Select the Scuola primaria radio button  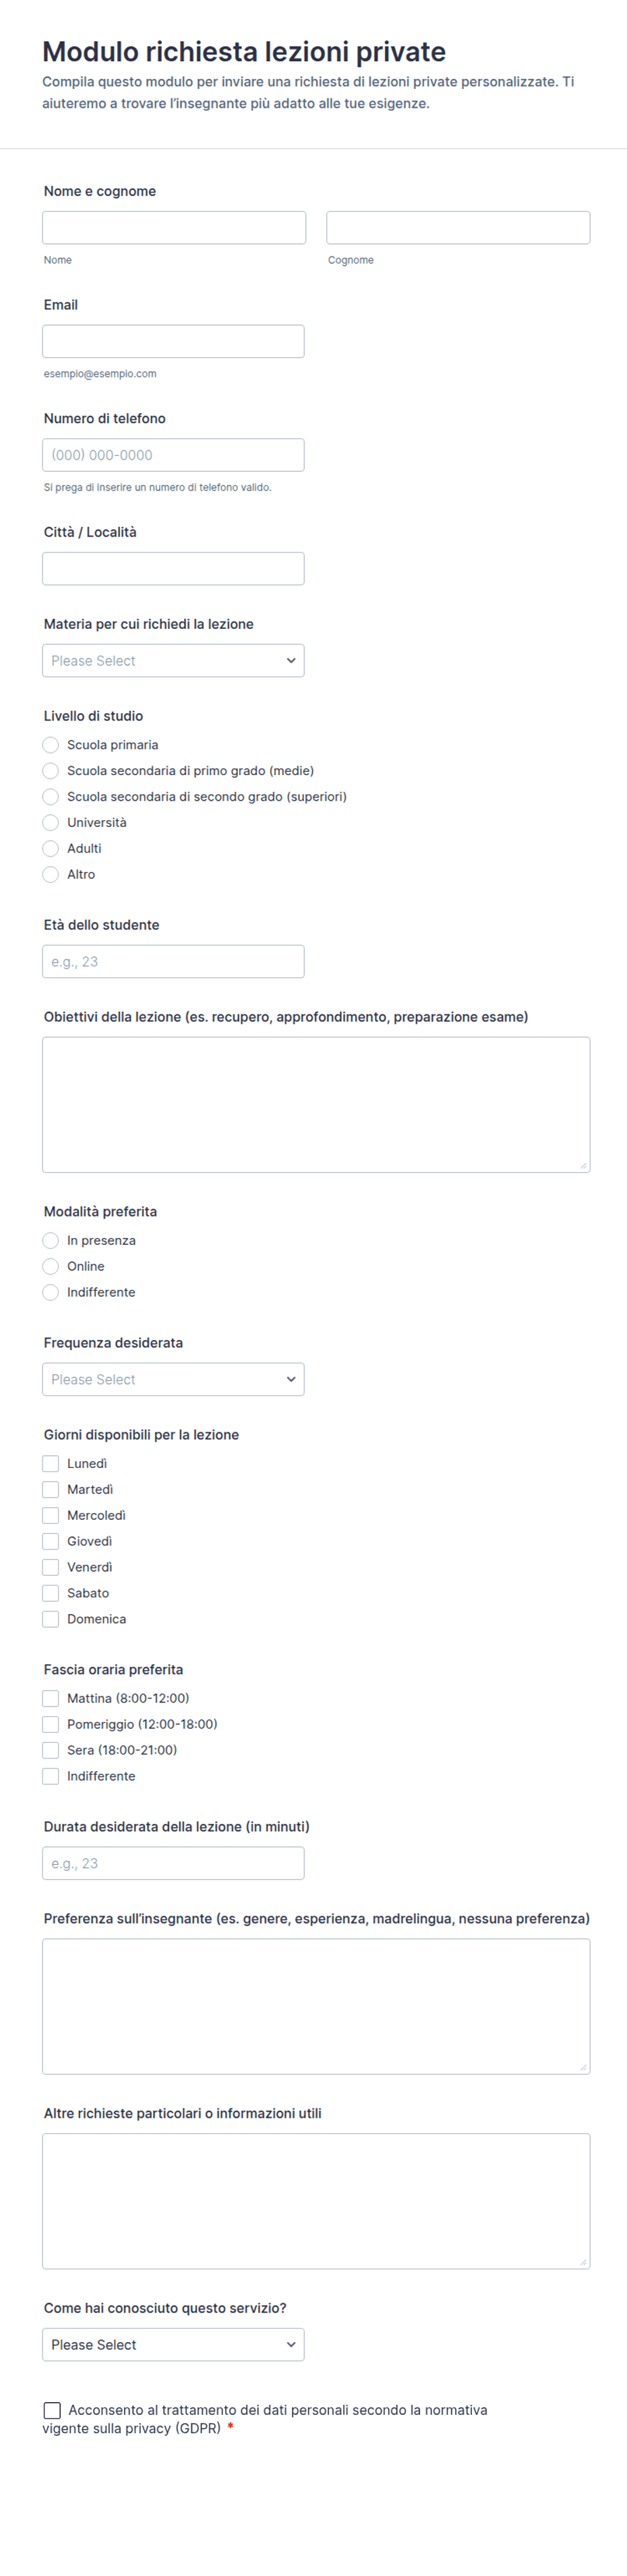[x=51, y=745]
